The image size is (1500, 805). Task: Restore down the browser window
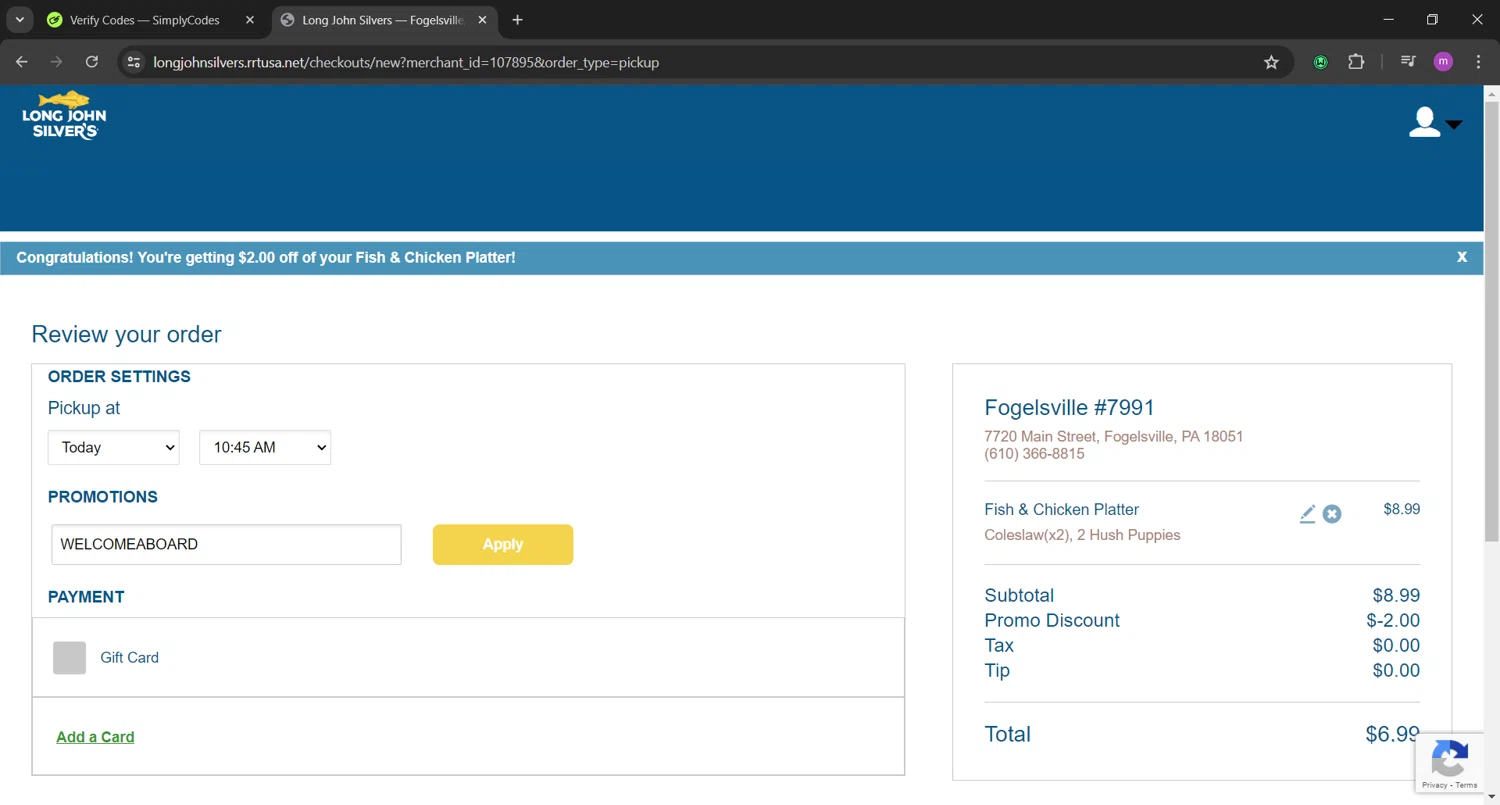(x=1432, y=20)
